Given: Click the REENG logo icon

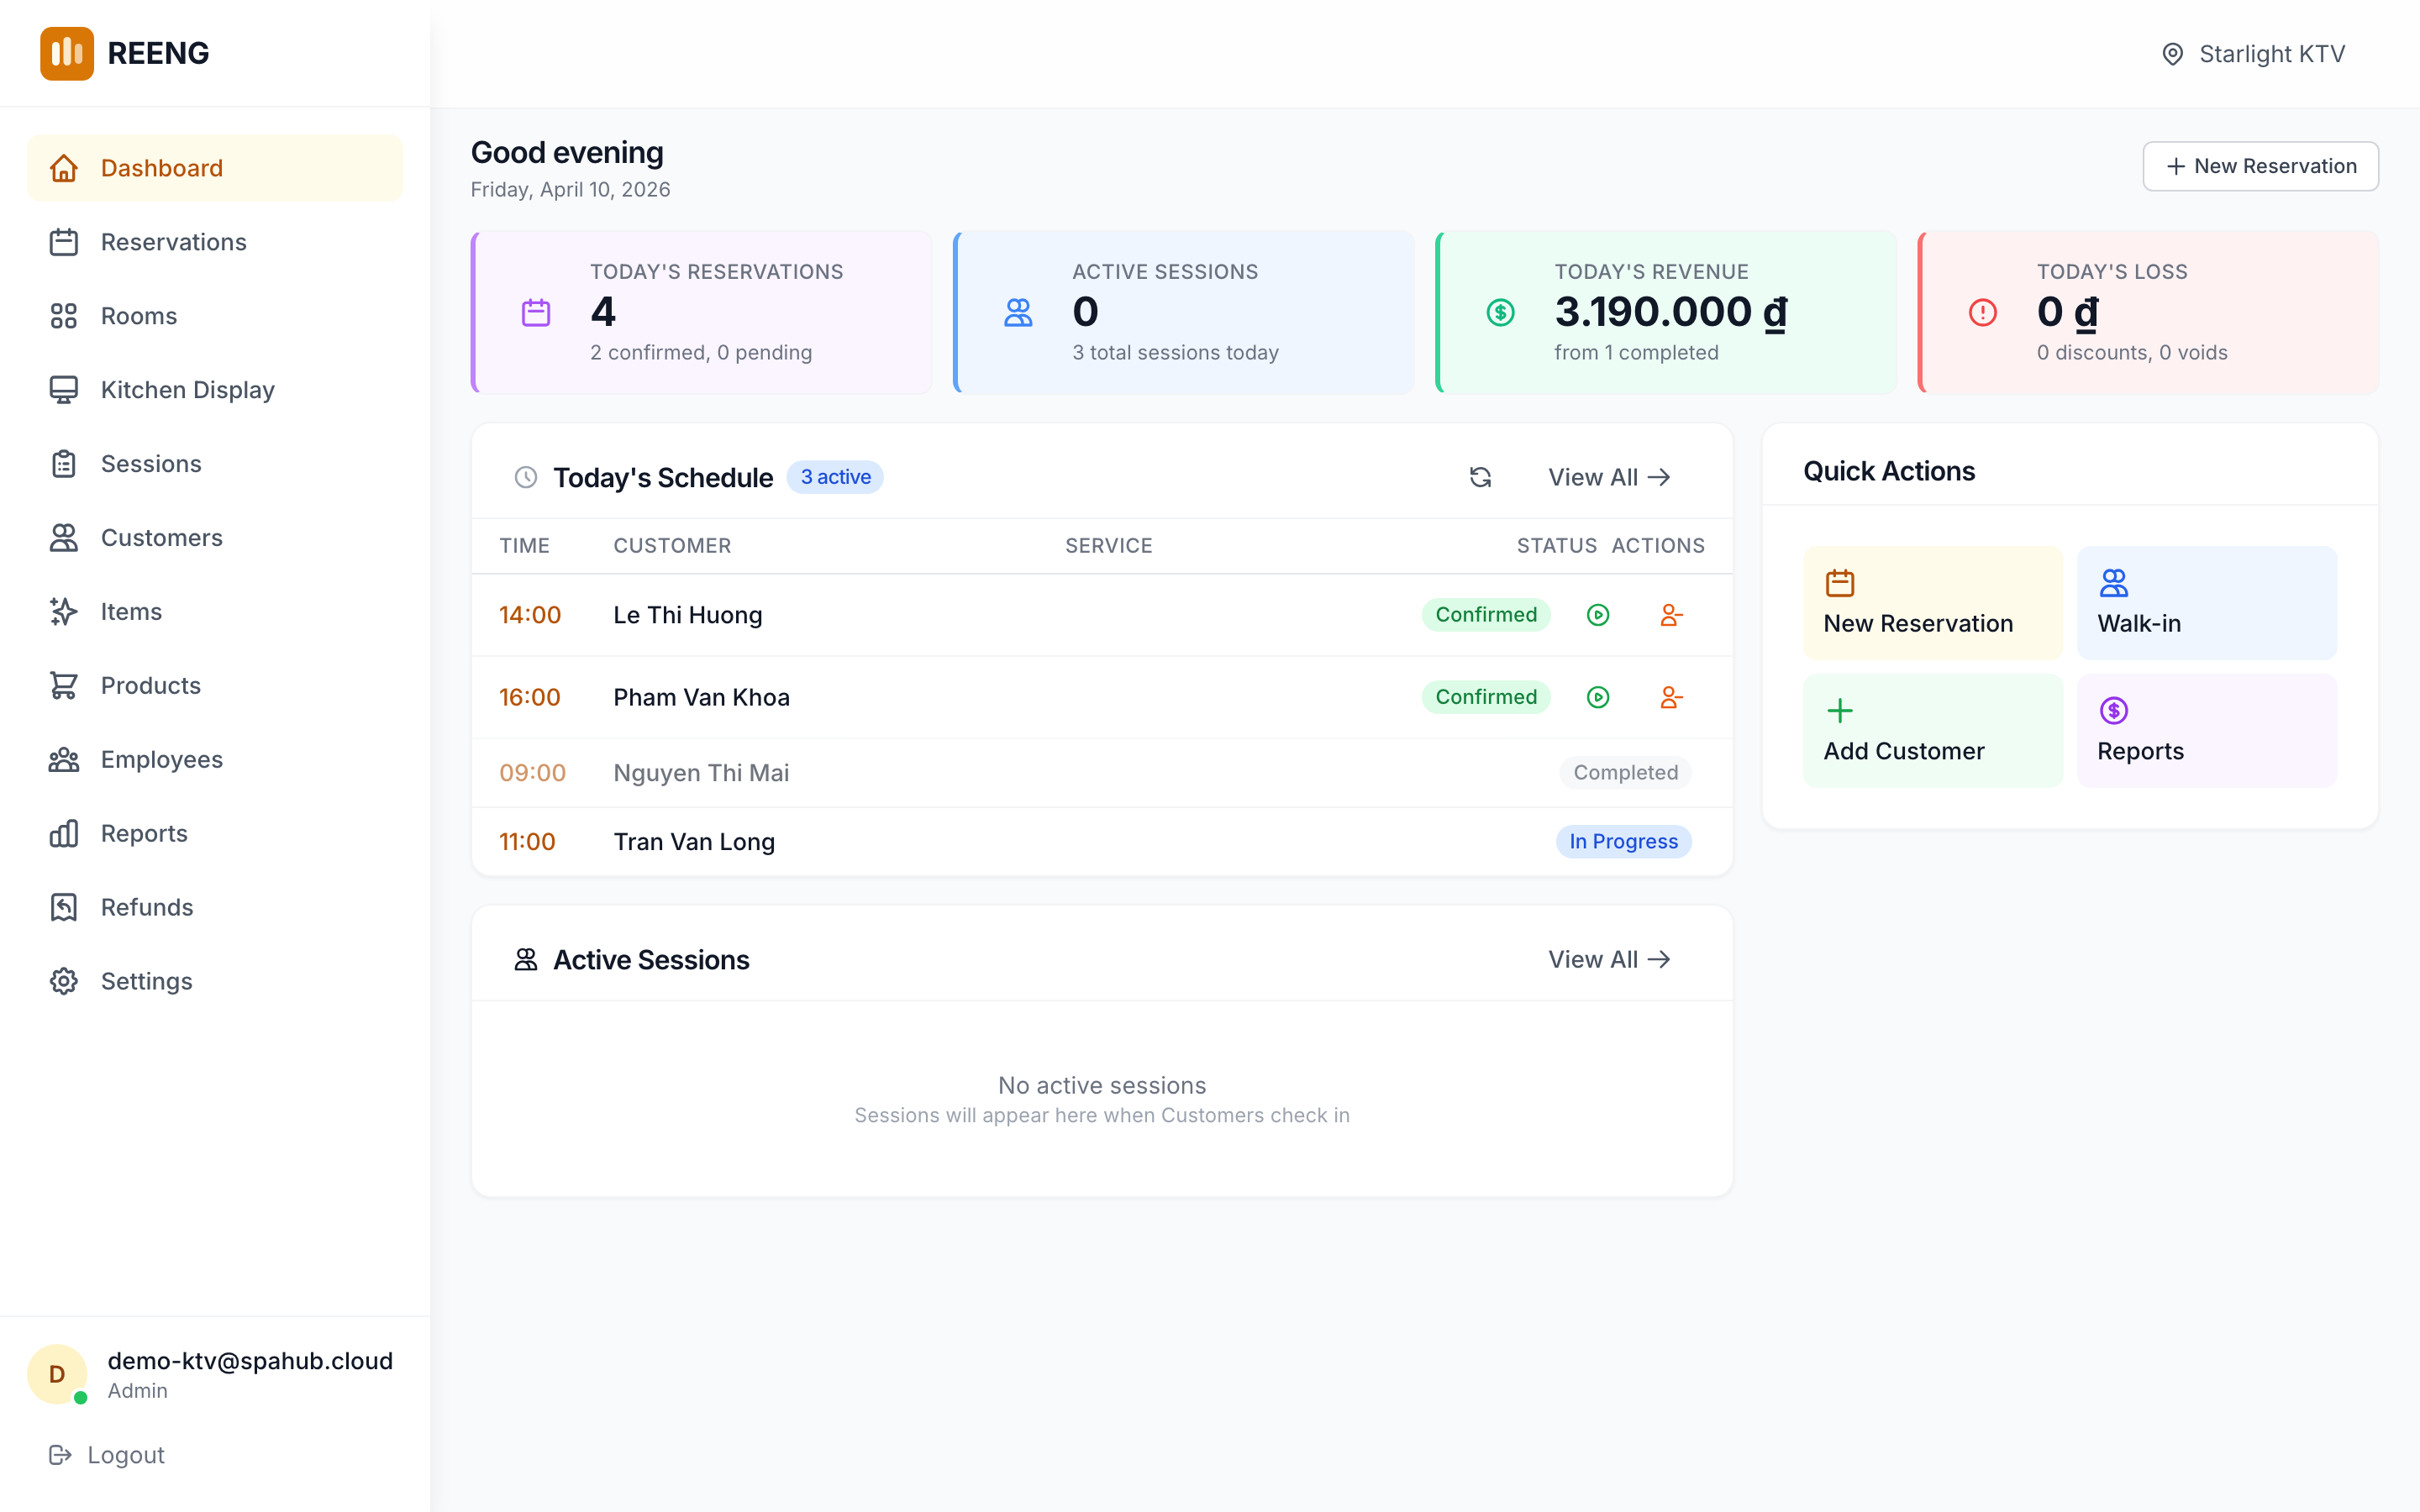Looking at the screenshot, I should click(x=66, y=53).
